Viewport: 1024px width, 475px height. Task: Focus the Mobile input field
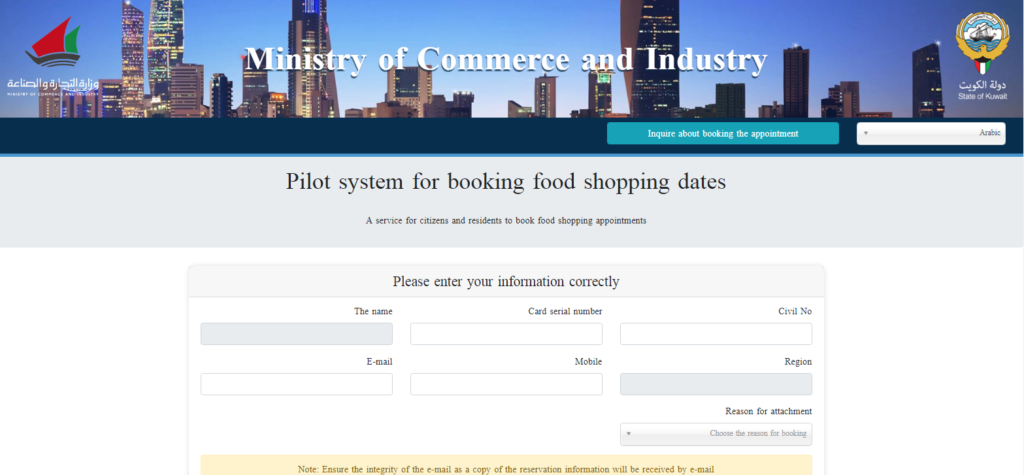coord(506,384)
